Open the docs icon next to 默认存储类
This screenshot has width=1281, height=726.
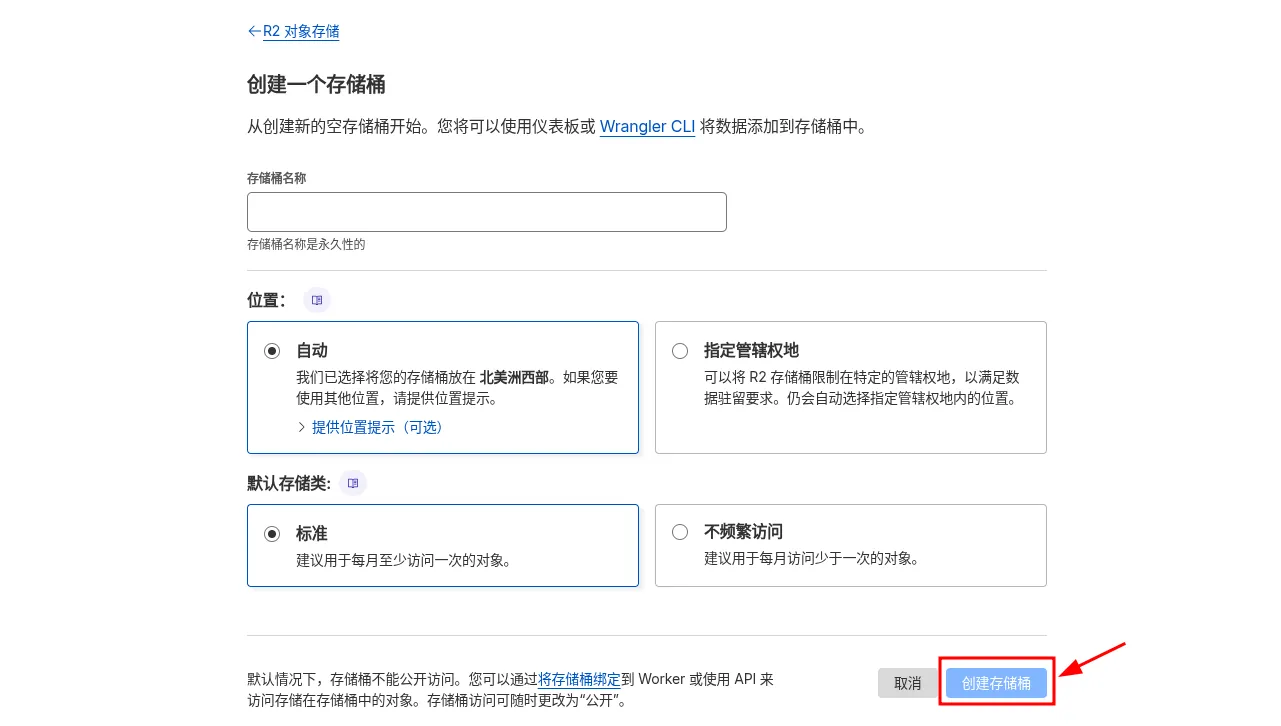(x=353, y=483)
